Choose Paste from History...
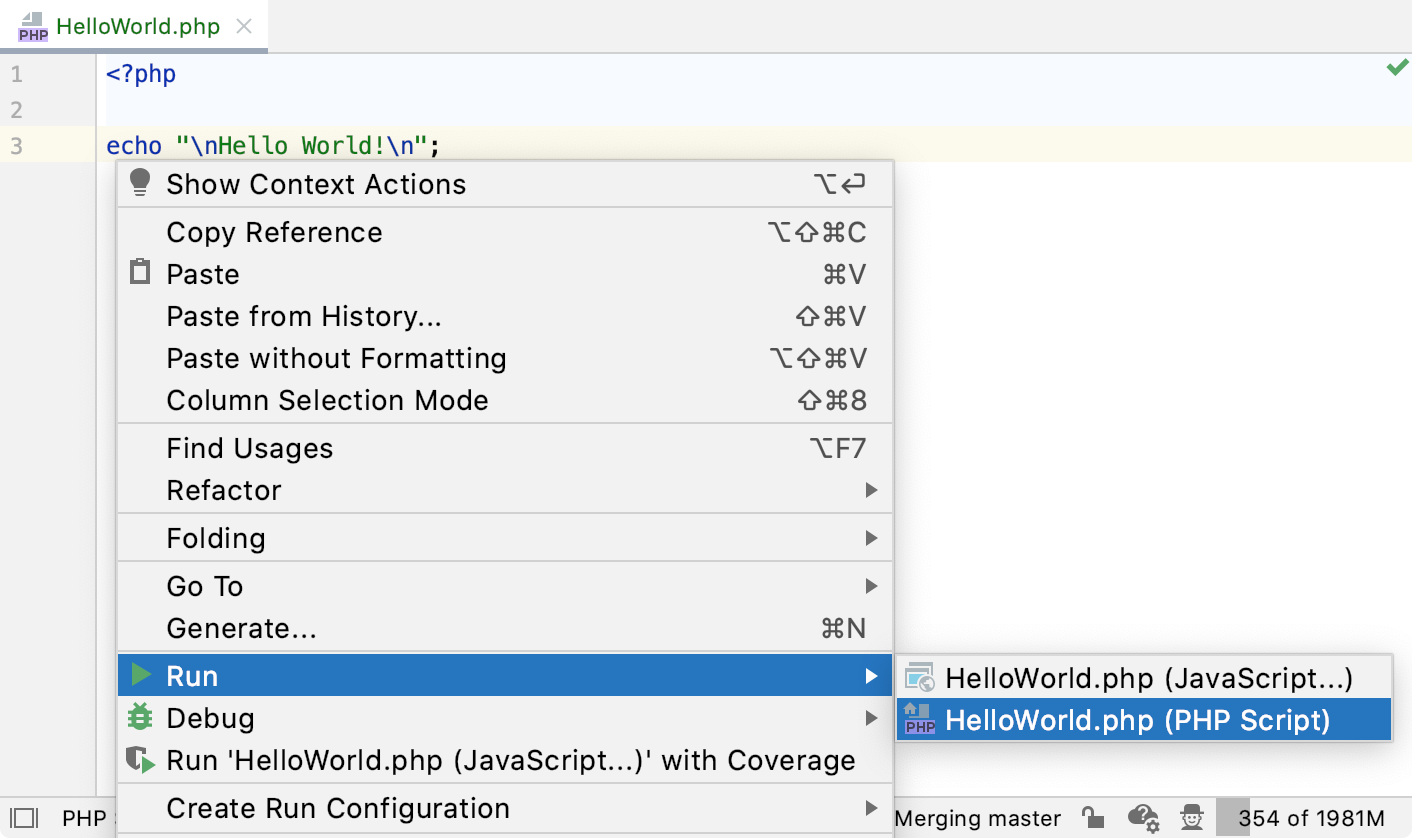Image resolution: width=1412 pixels, height=838 pixels. point(505,316)
